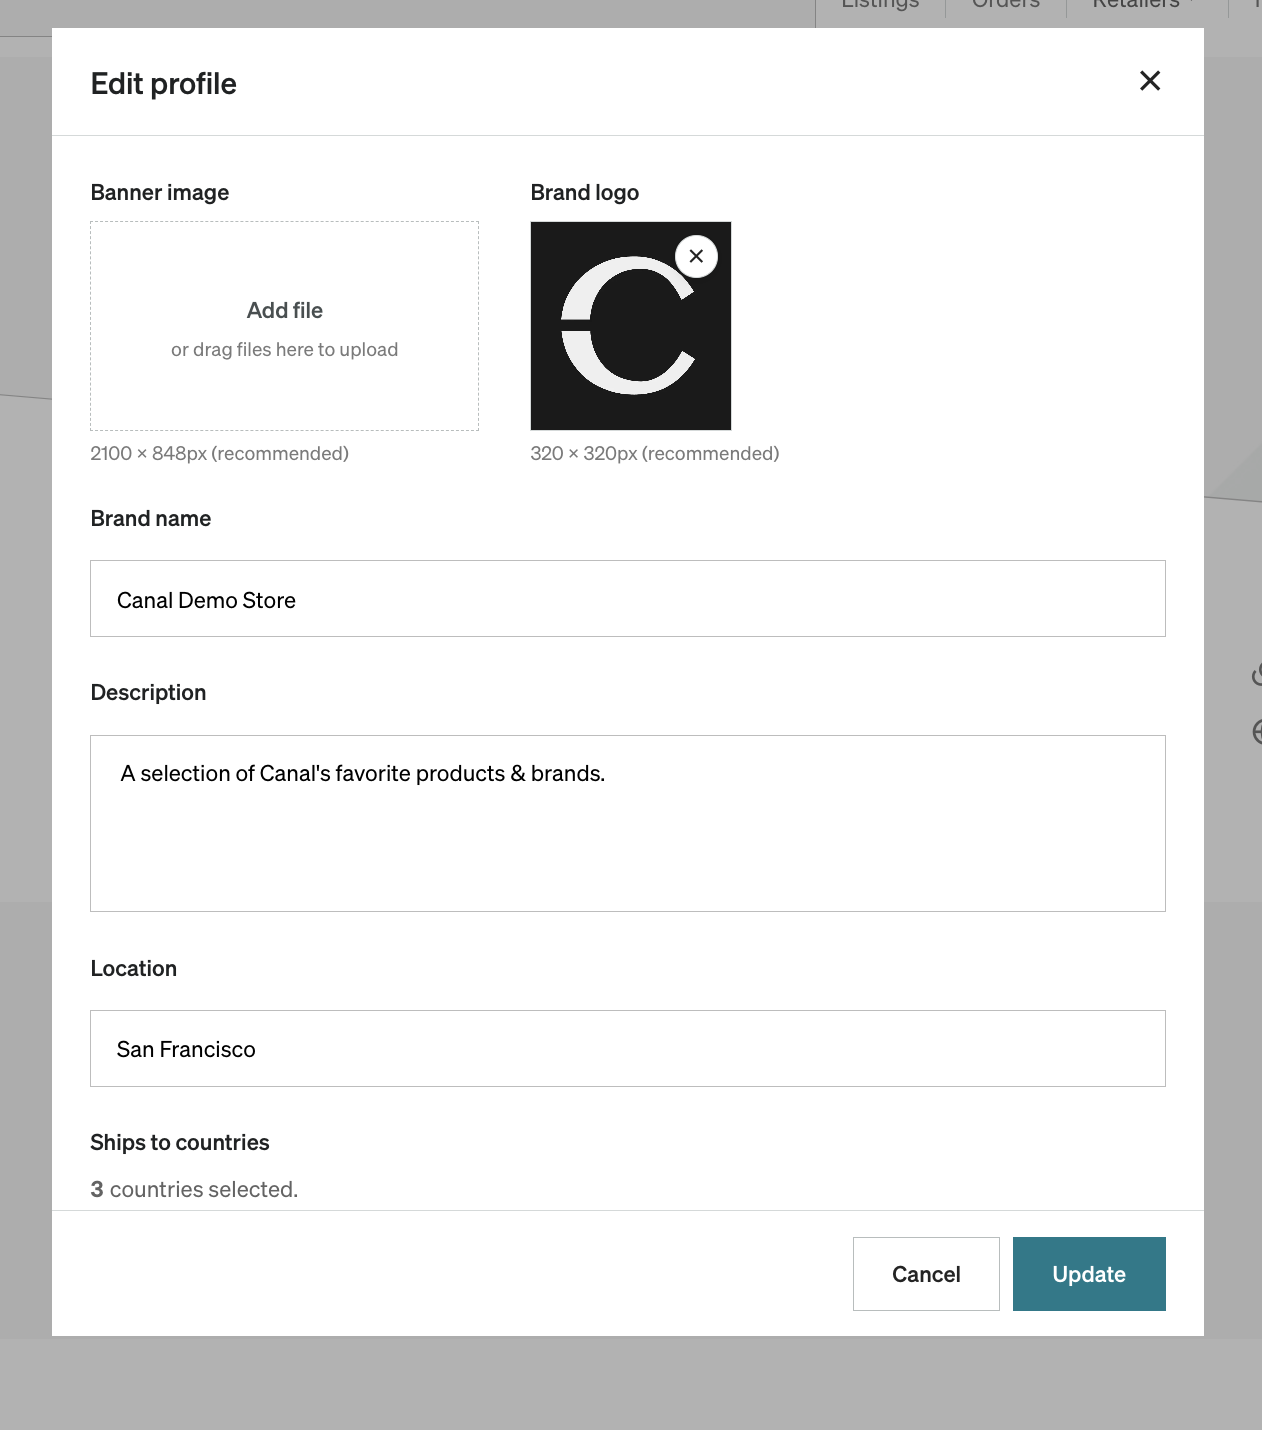
Task: Save changes with the Update button
Action: click(x=1089, y=1274)
